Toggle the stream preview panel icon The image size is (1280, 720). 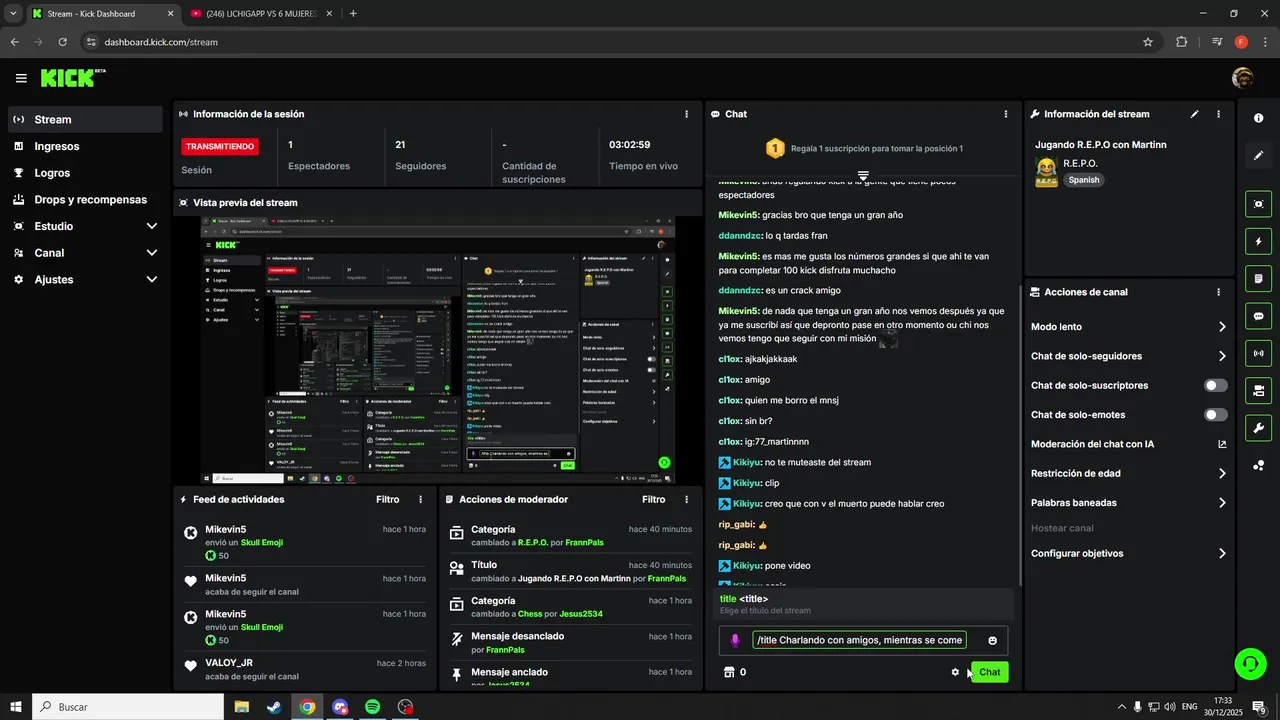[1258, 204]
